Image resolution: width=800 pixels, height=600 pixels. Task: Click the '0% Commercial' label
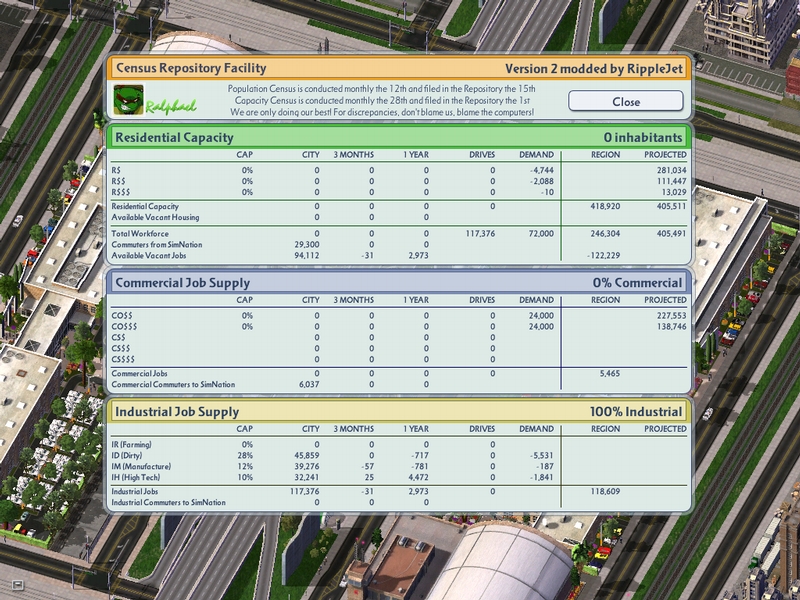(637, 283)
